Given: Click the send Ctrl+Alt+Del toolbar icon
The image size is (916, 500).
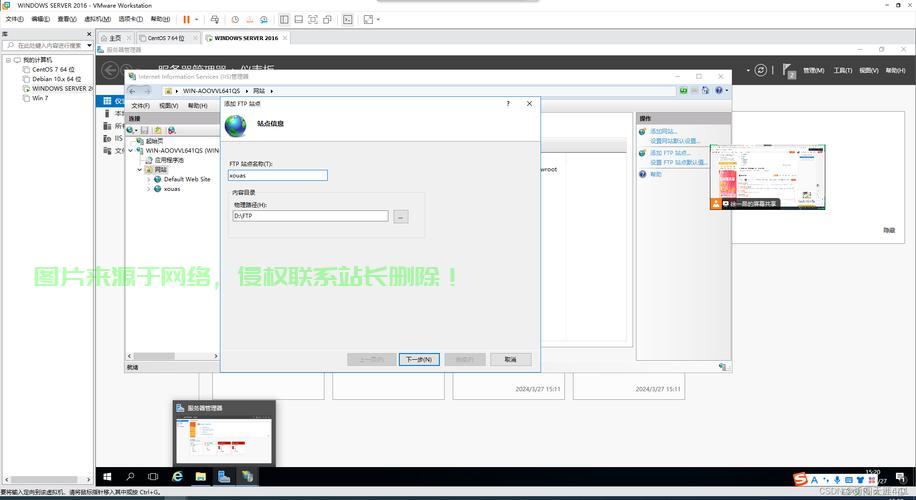Looking at the screenshot, I should click(214, 19).
